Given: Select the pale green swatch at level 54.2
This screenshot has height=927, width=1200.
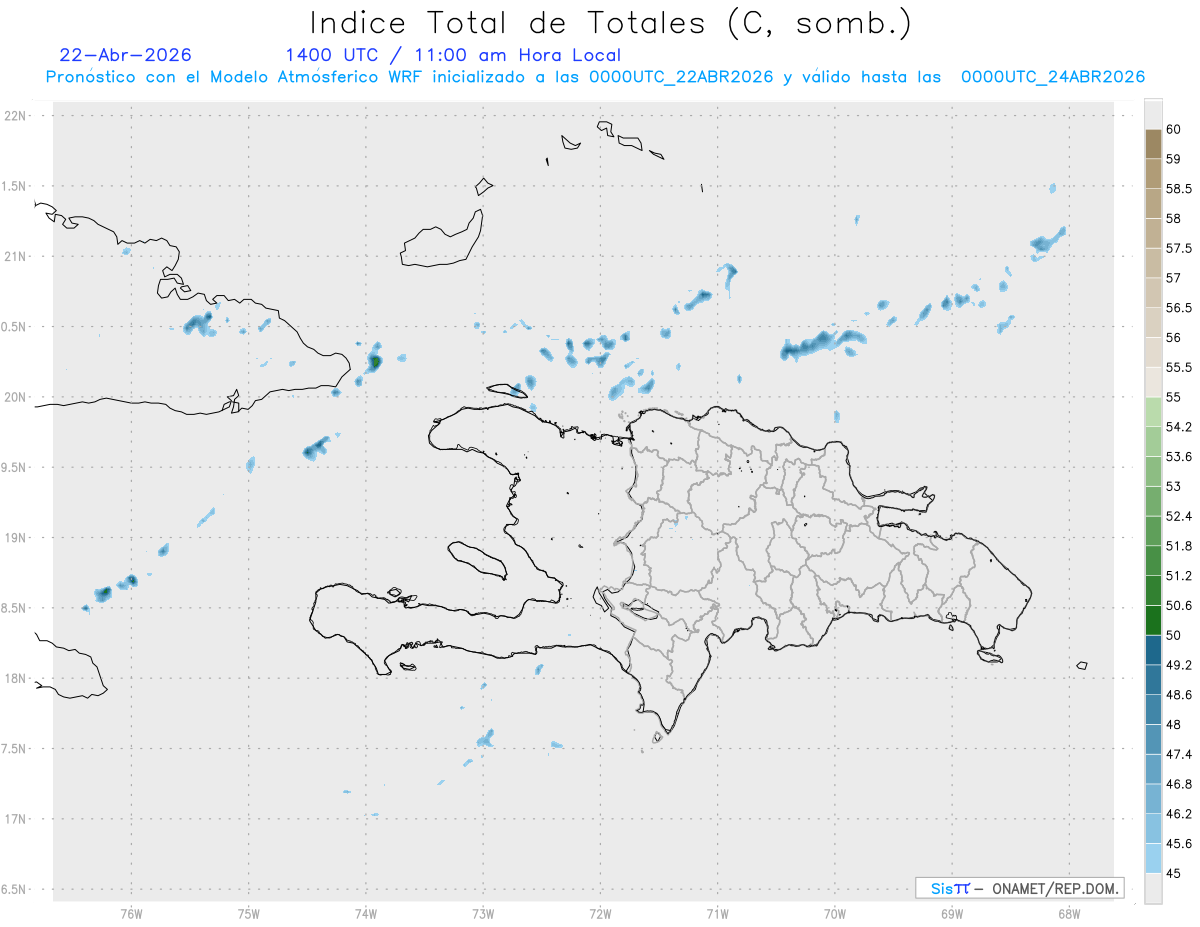Looking at the screenshot, I should pos(1153,412).
